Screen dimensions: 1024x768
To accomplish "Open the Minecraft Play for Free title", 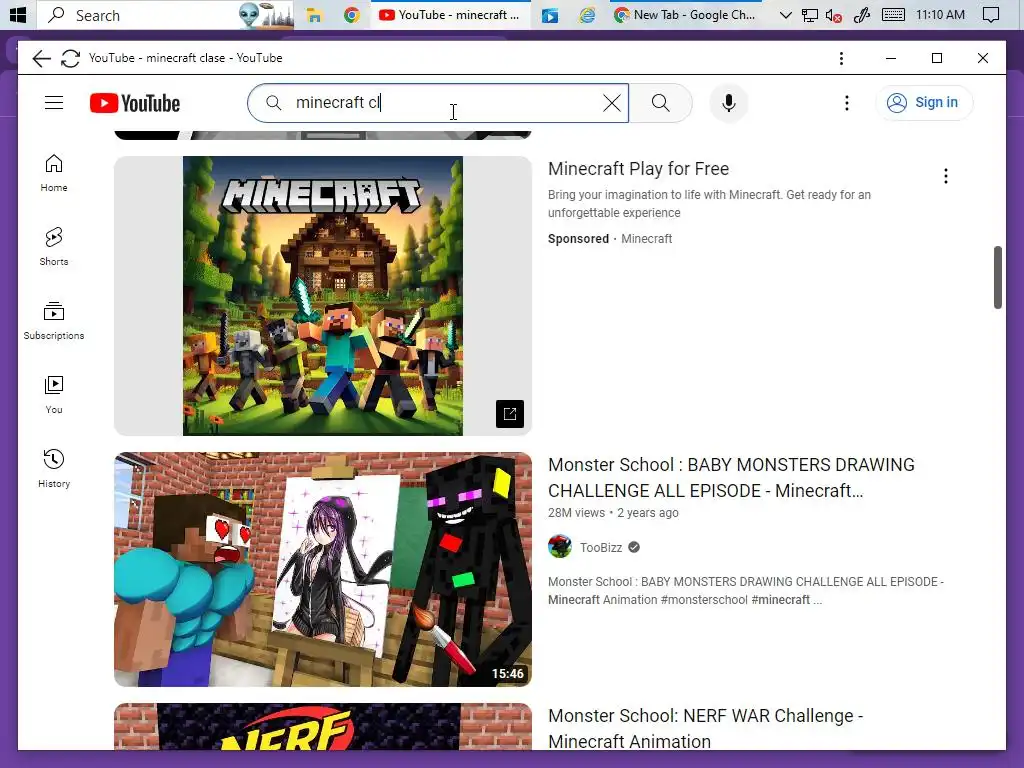I will pyautogui.click(x=638, y=168).
